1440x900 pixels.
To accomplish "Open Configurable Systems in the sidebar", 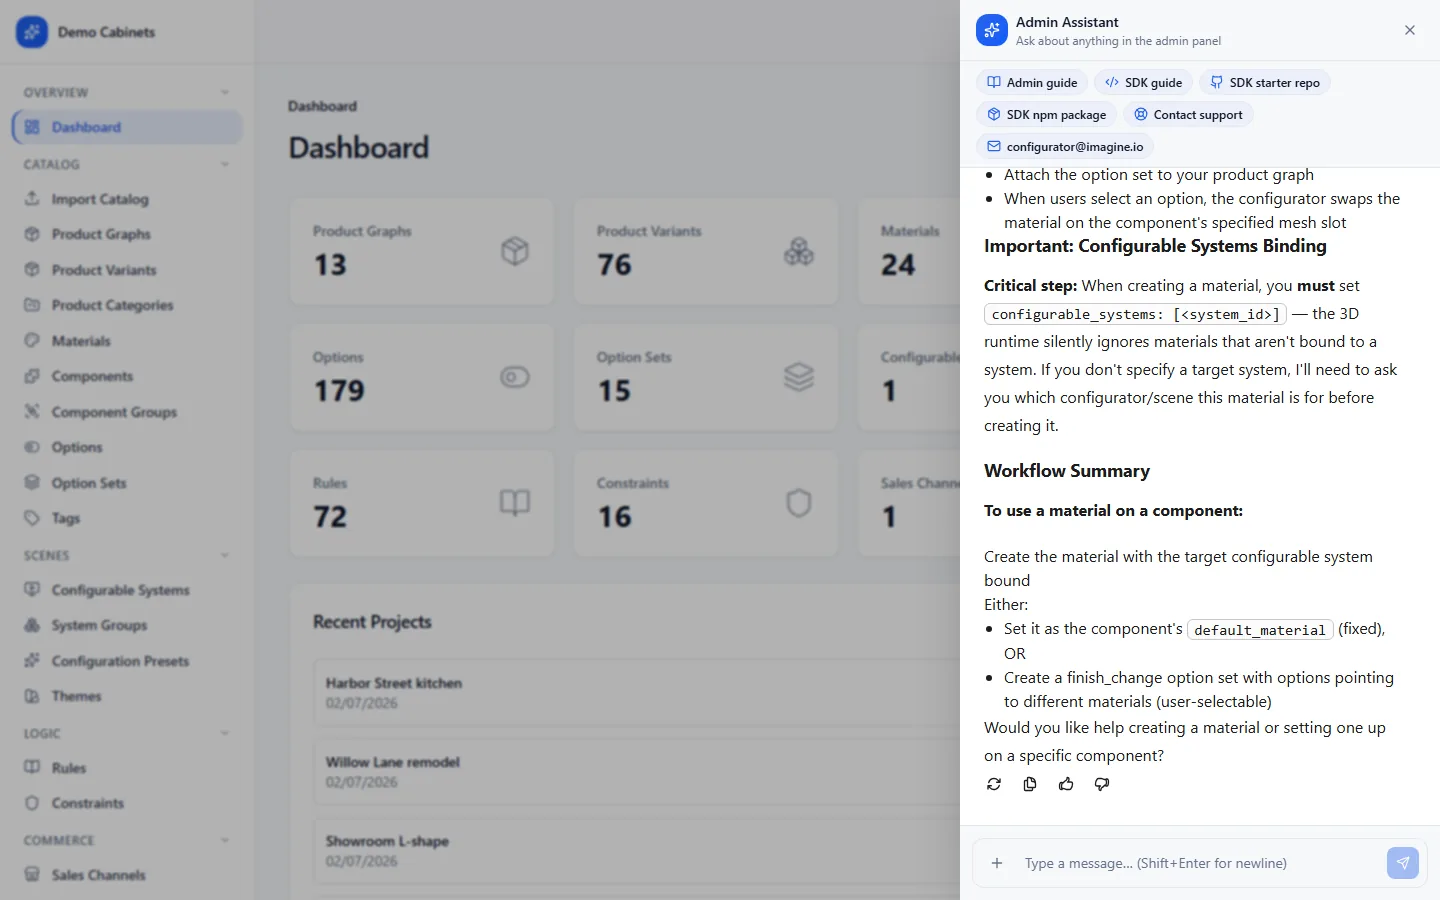I will 127,590.
